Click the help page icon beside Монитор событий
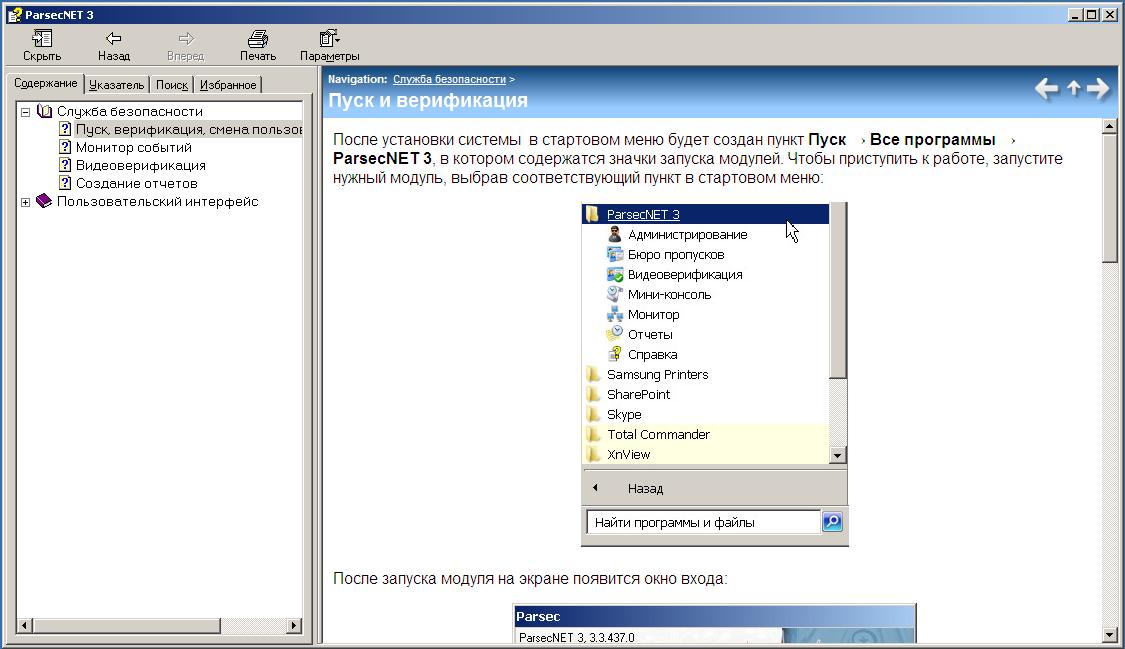 tap(65, 147)
